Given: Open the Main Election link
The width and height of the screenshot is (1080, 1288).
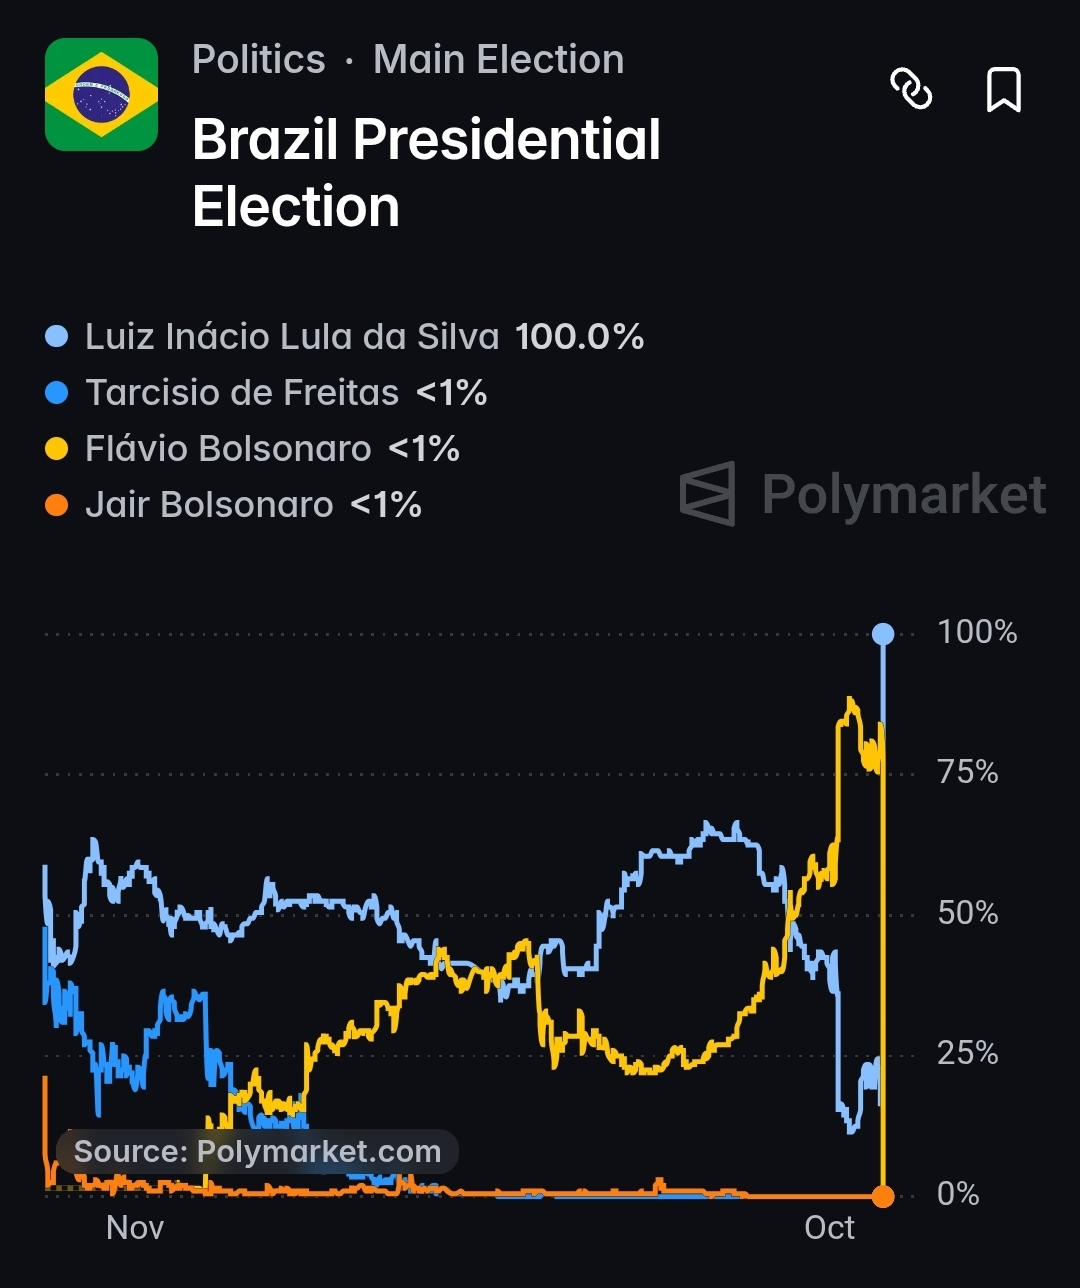Looking at the screenshot, I should pyautogui.click(x=499, y=60).
